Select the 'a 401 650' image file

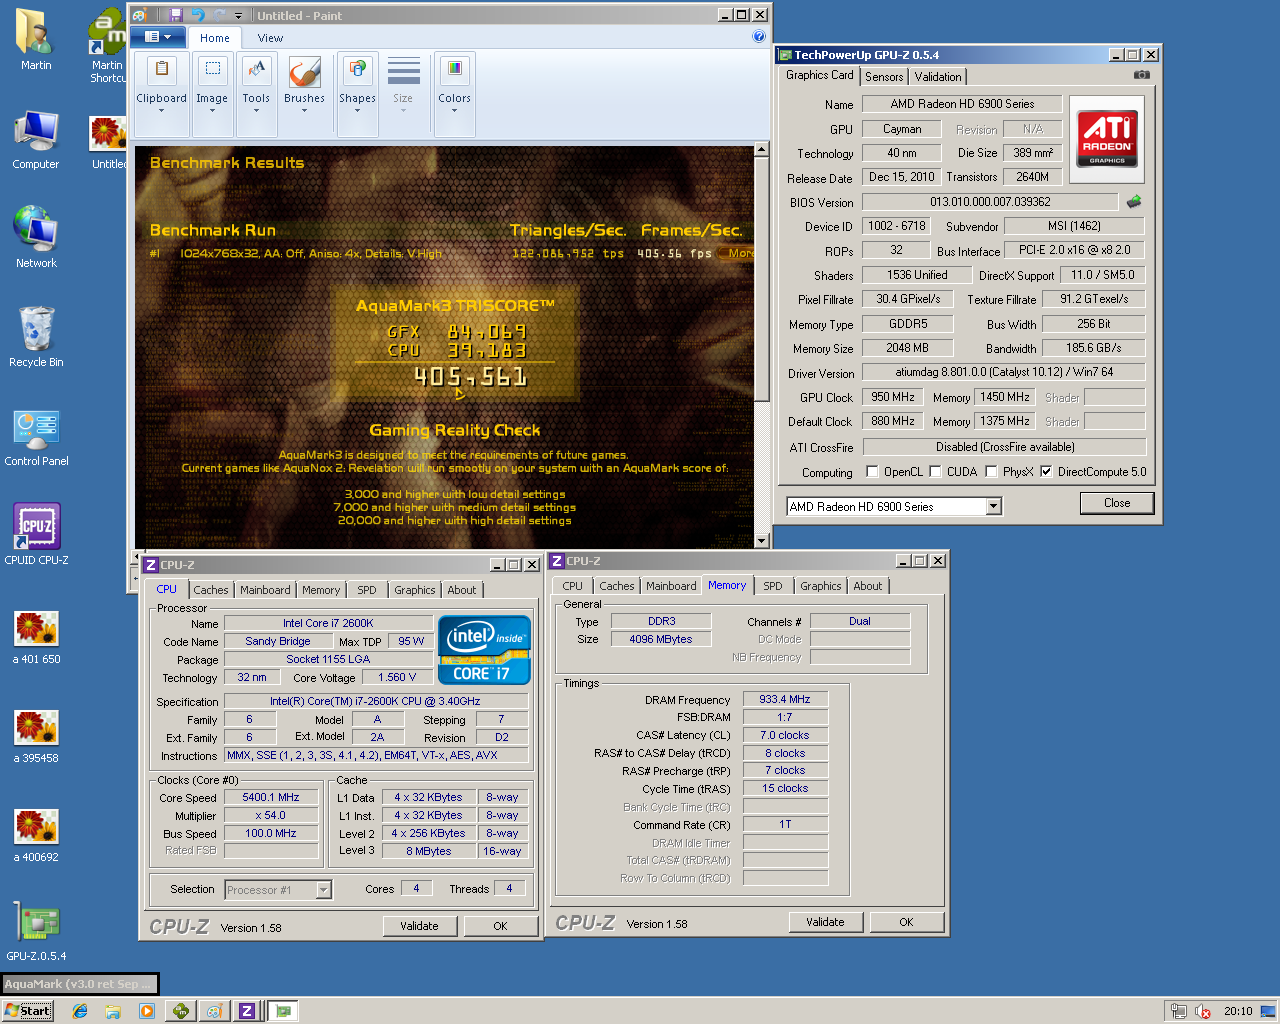point(36,637)
